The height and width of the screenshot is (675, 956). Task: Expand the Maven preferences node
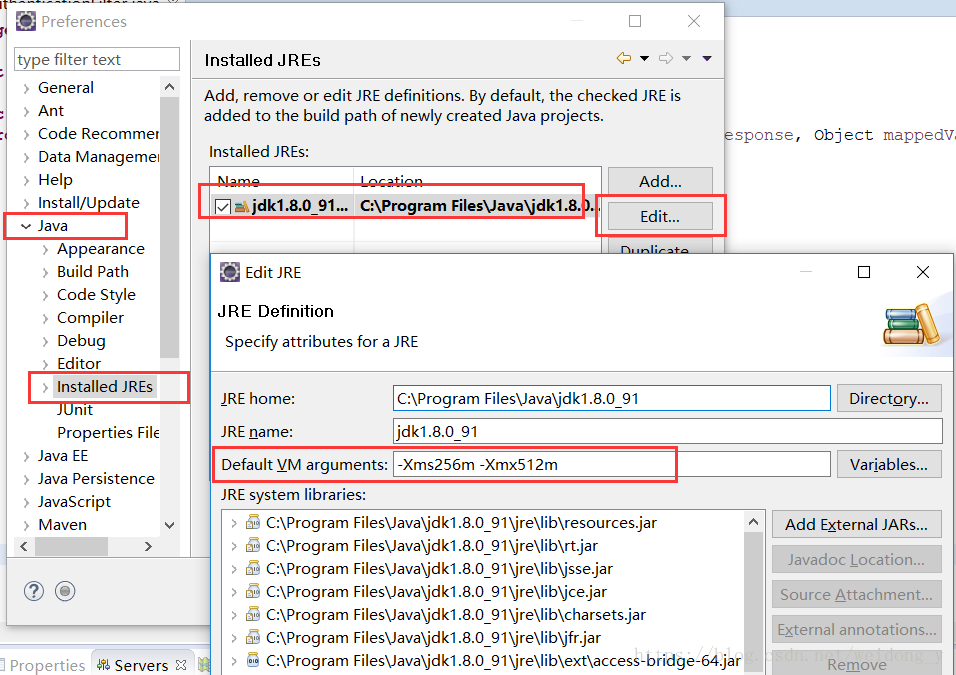26,526
